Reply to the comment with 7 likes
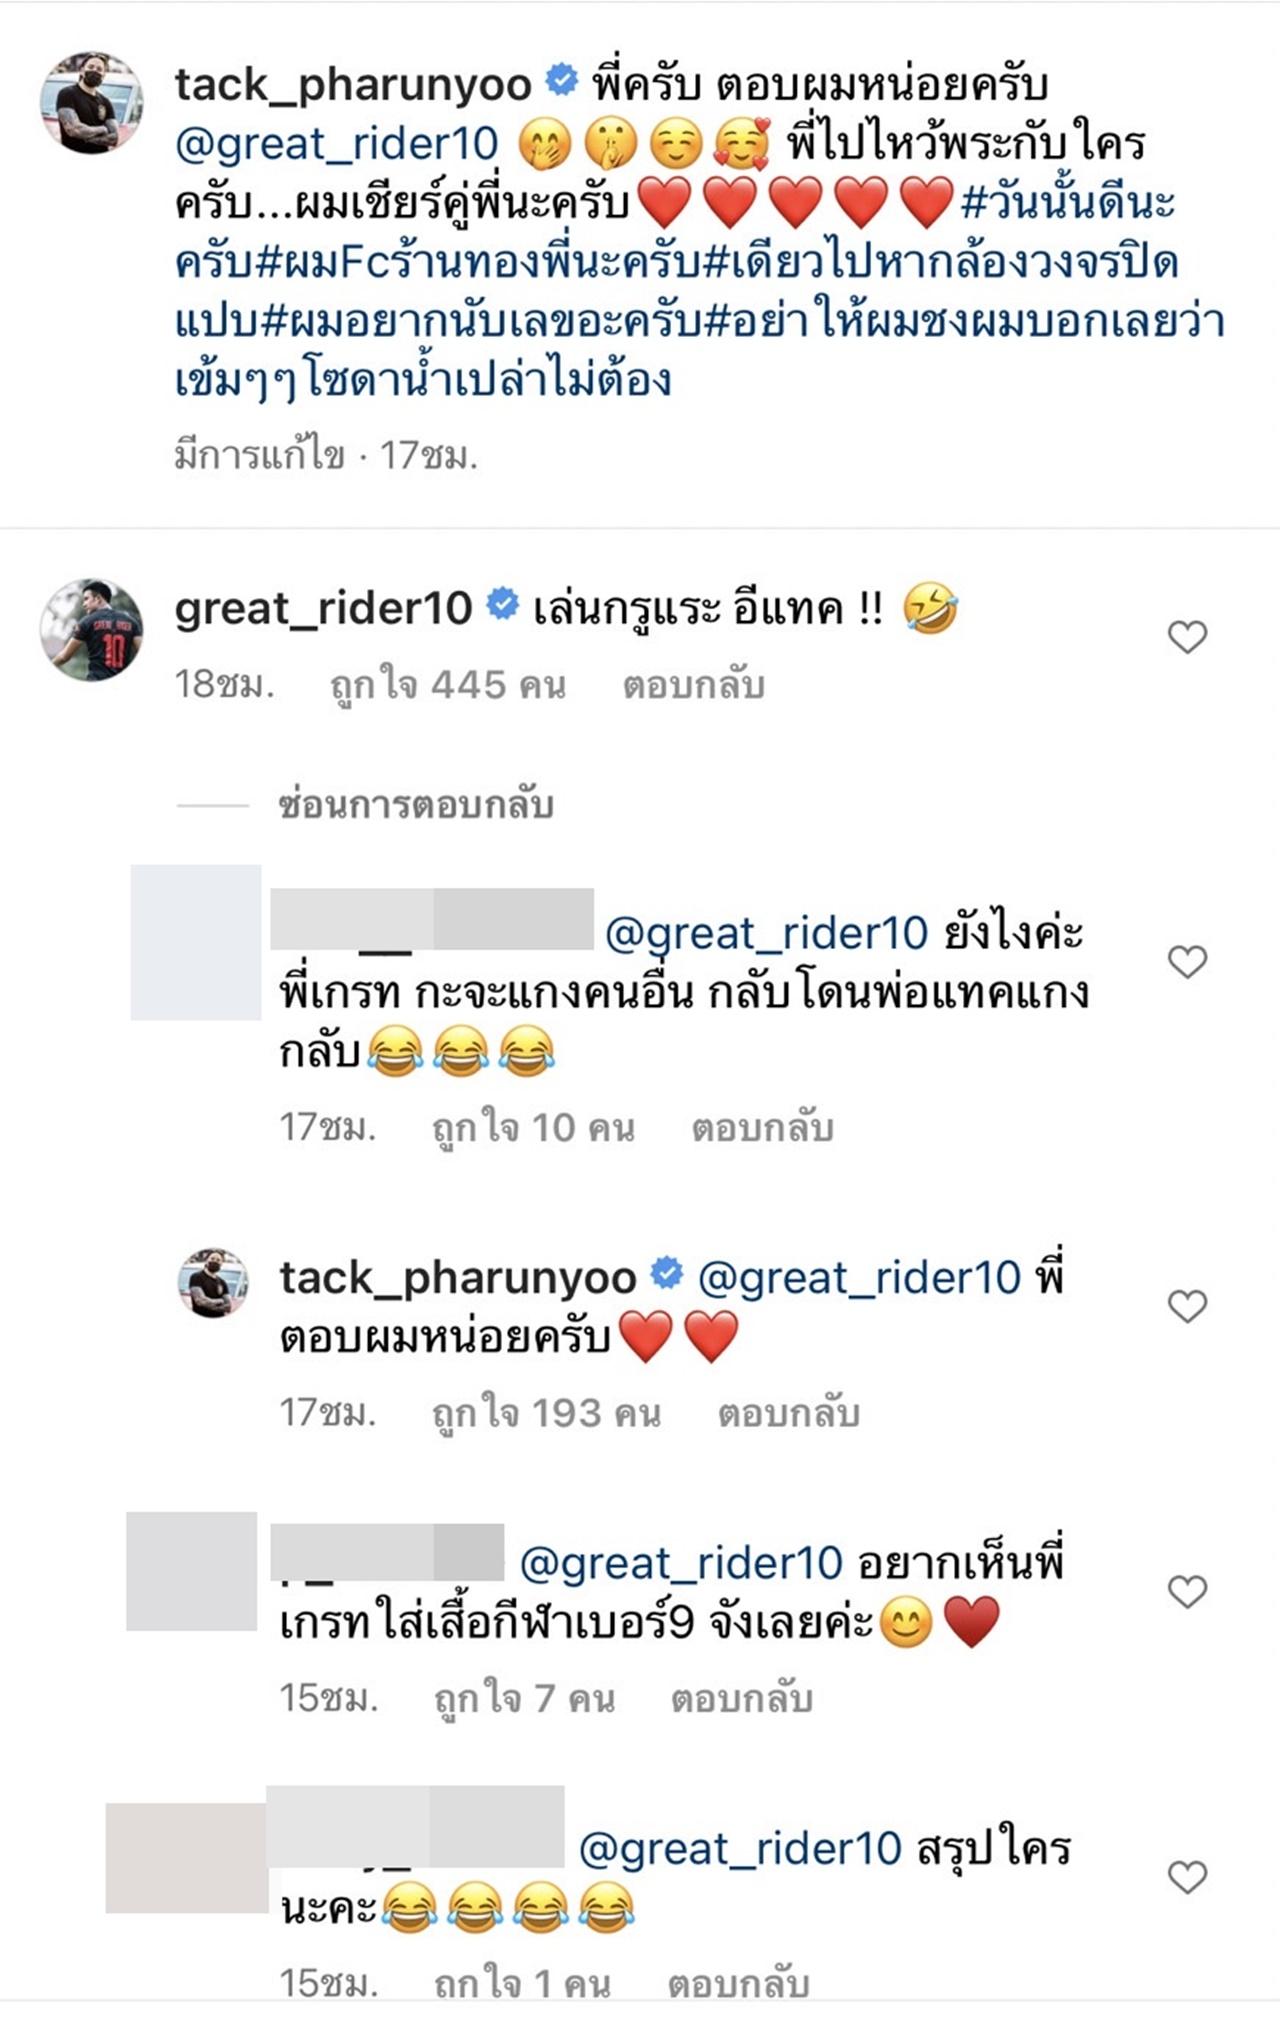The height and width of the screenshot is (2024, 1280). [741, 1698]
